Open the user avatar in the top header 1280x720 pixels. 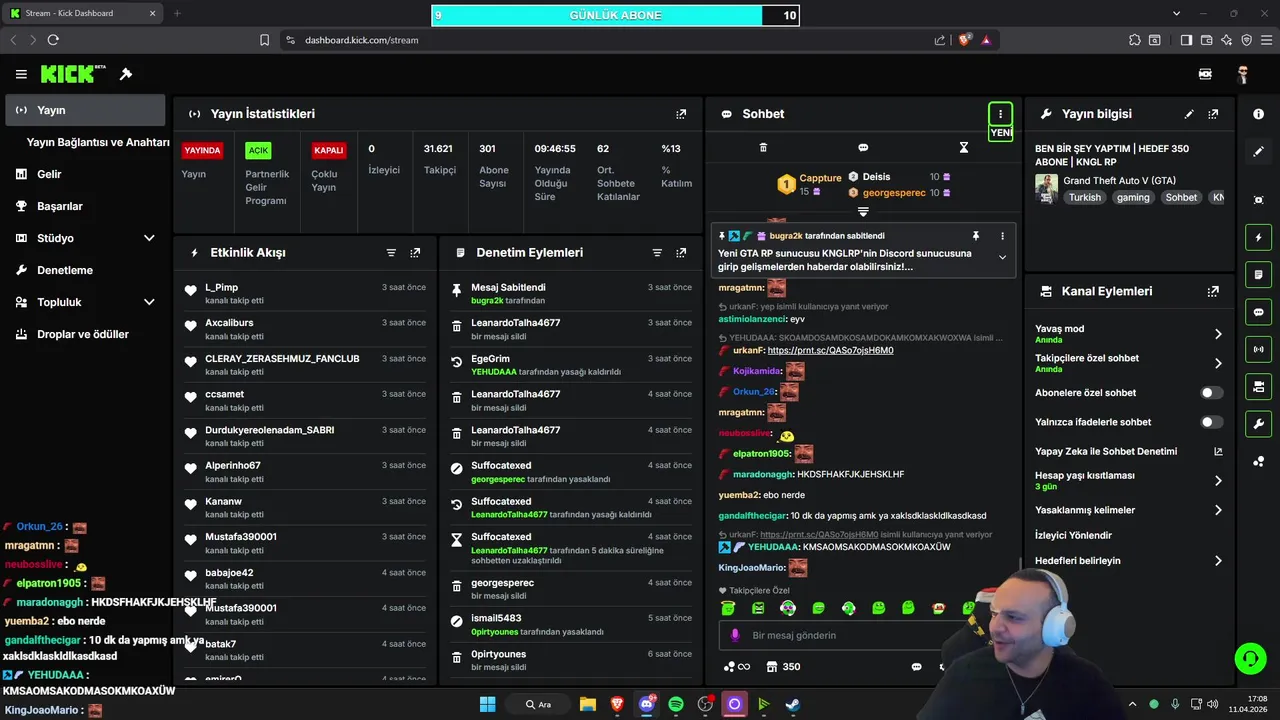point(1243,74)
